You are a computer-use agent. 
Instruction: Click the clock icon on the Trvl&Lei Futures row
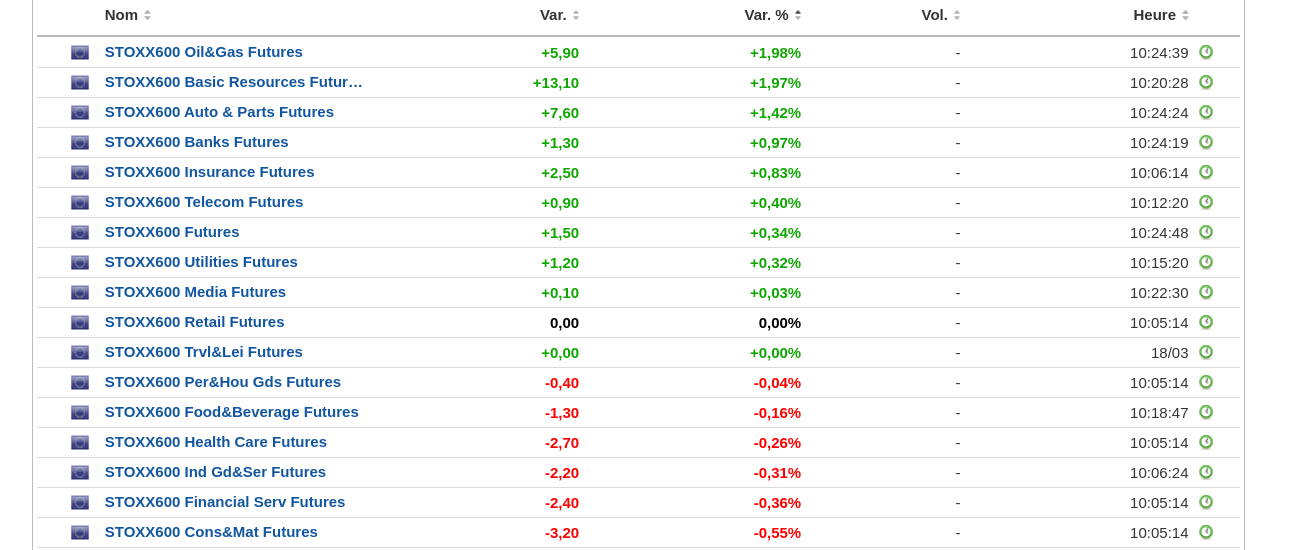[1206, 352]
